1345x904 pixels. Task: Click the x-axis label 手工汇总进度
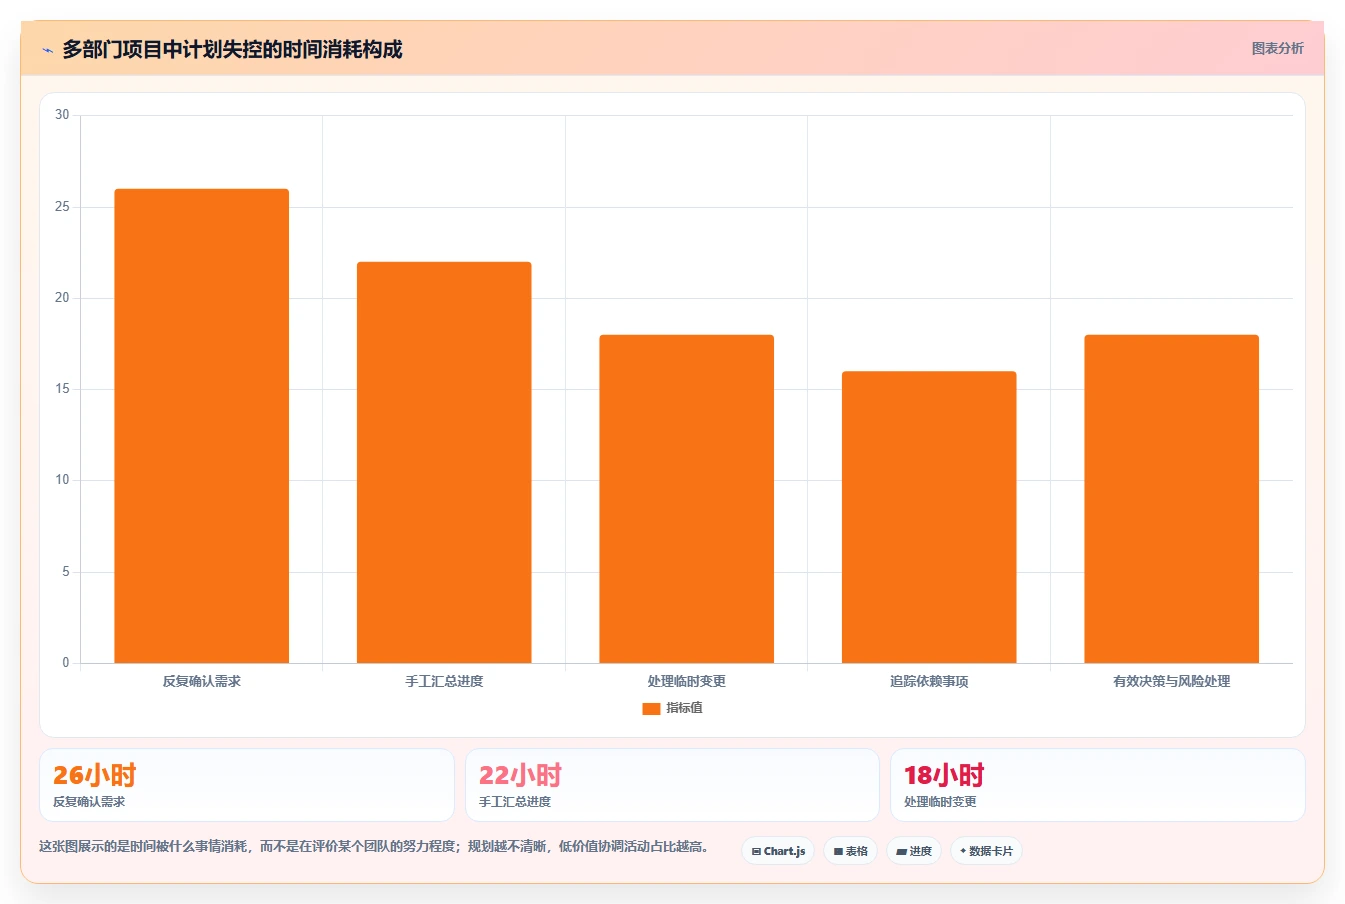(x=444, y=681)
